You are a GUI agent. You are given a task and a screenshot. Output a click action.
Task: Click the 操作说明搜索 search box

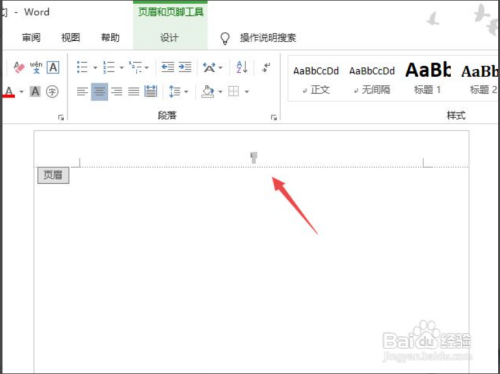(x=268, y=38)
